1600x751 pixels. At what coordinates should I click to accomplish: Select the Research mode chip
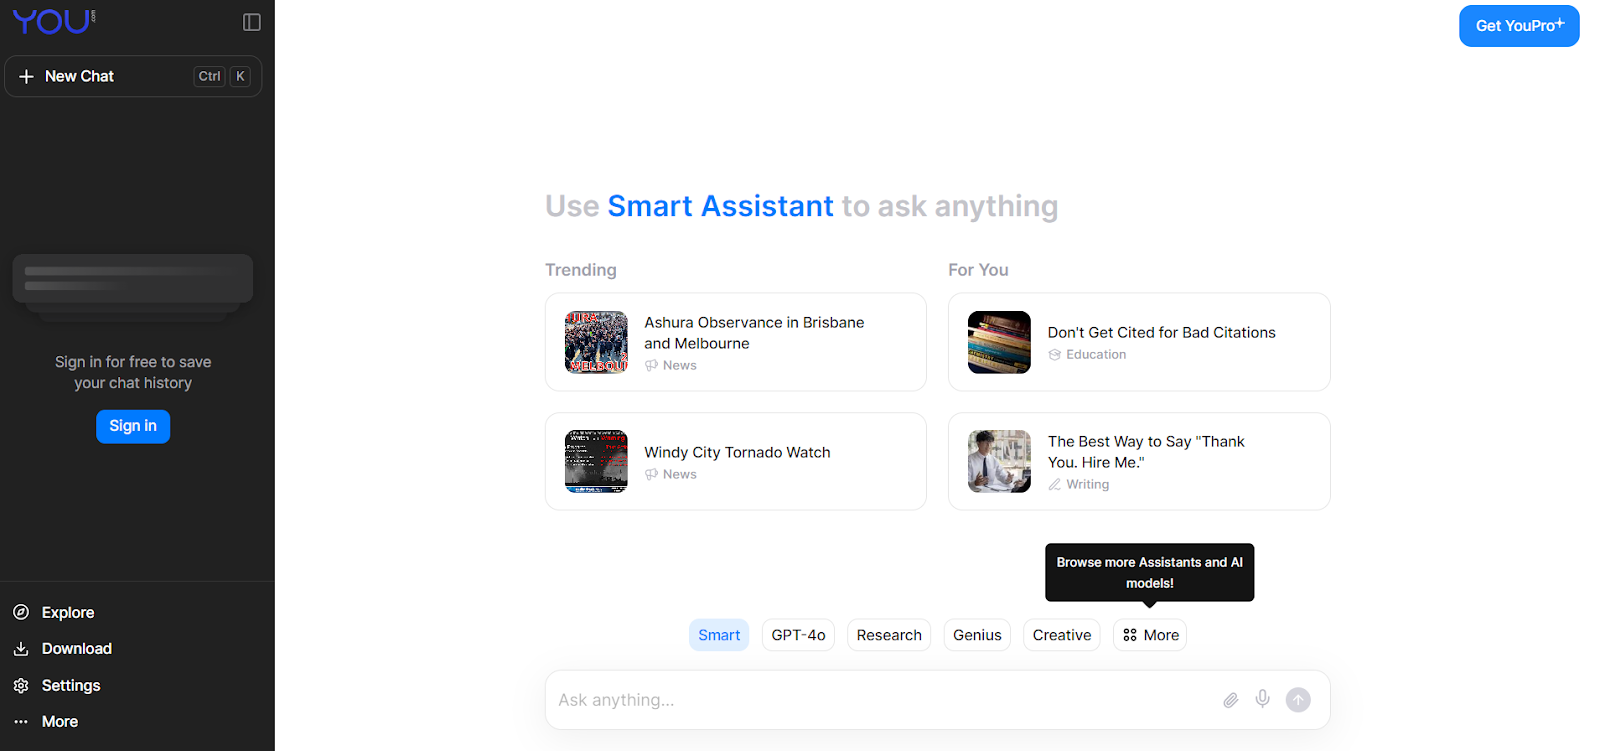click(x=889, y=635)
